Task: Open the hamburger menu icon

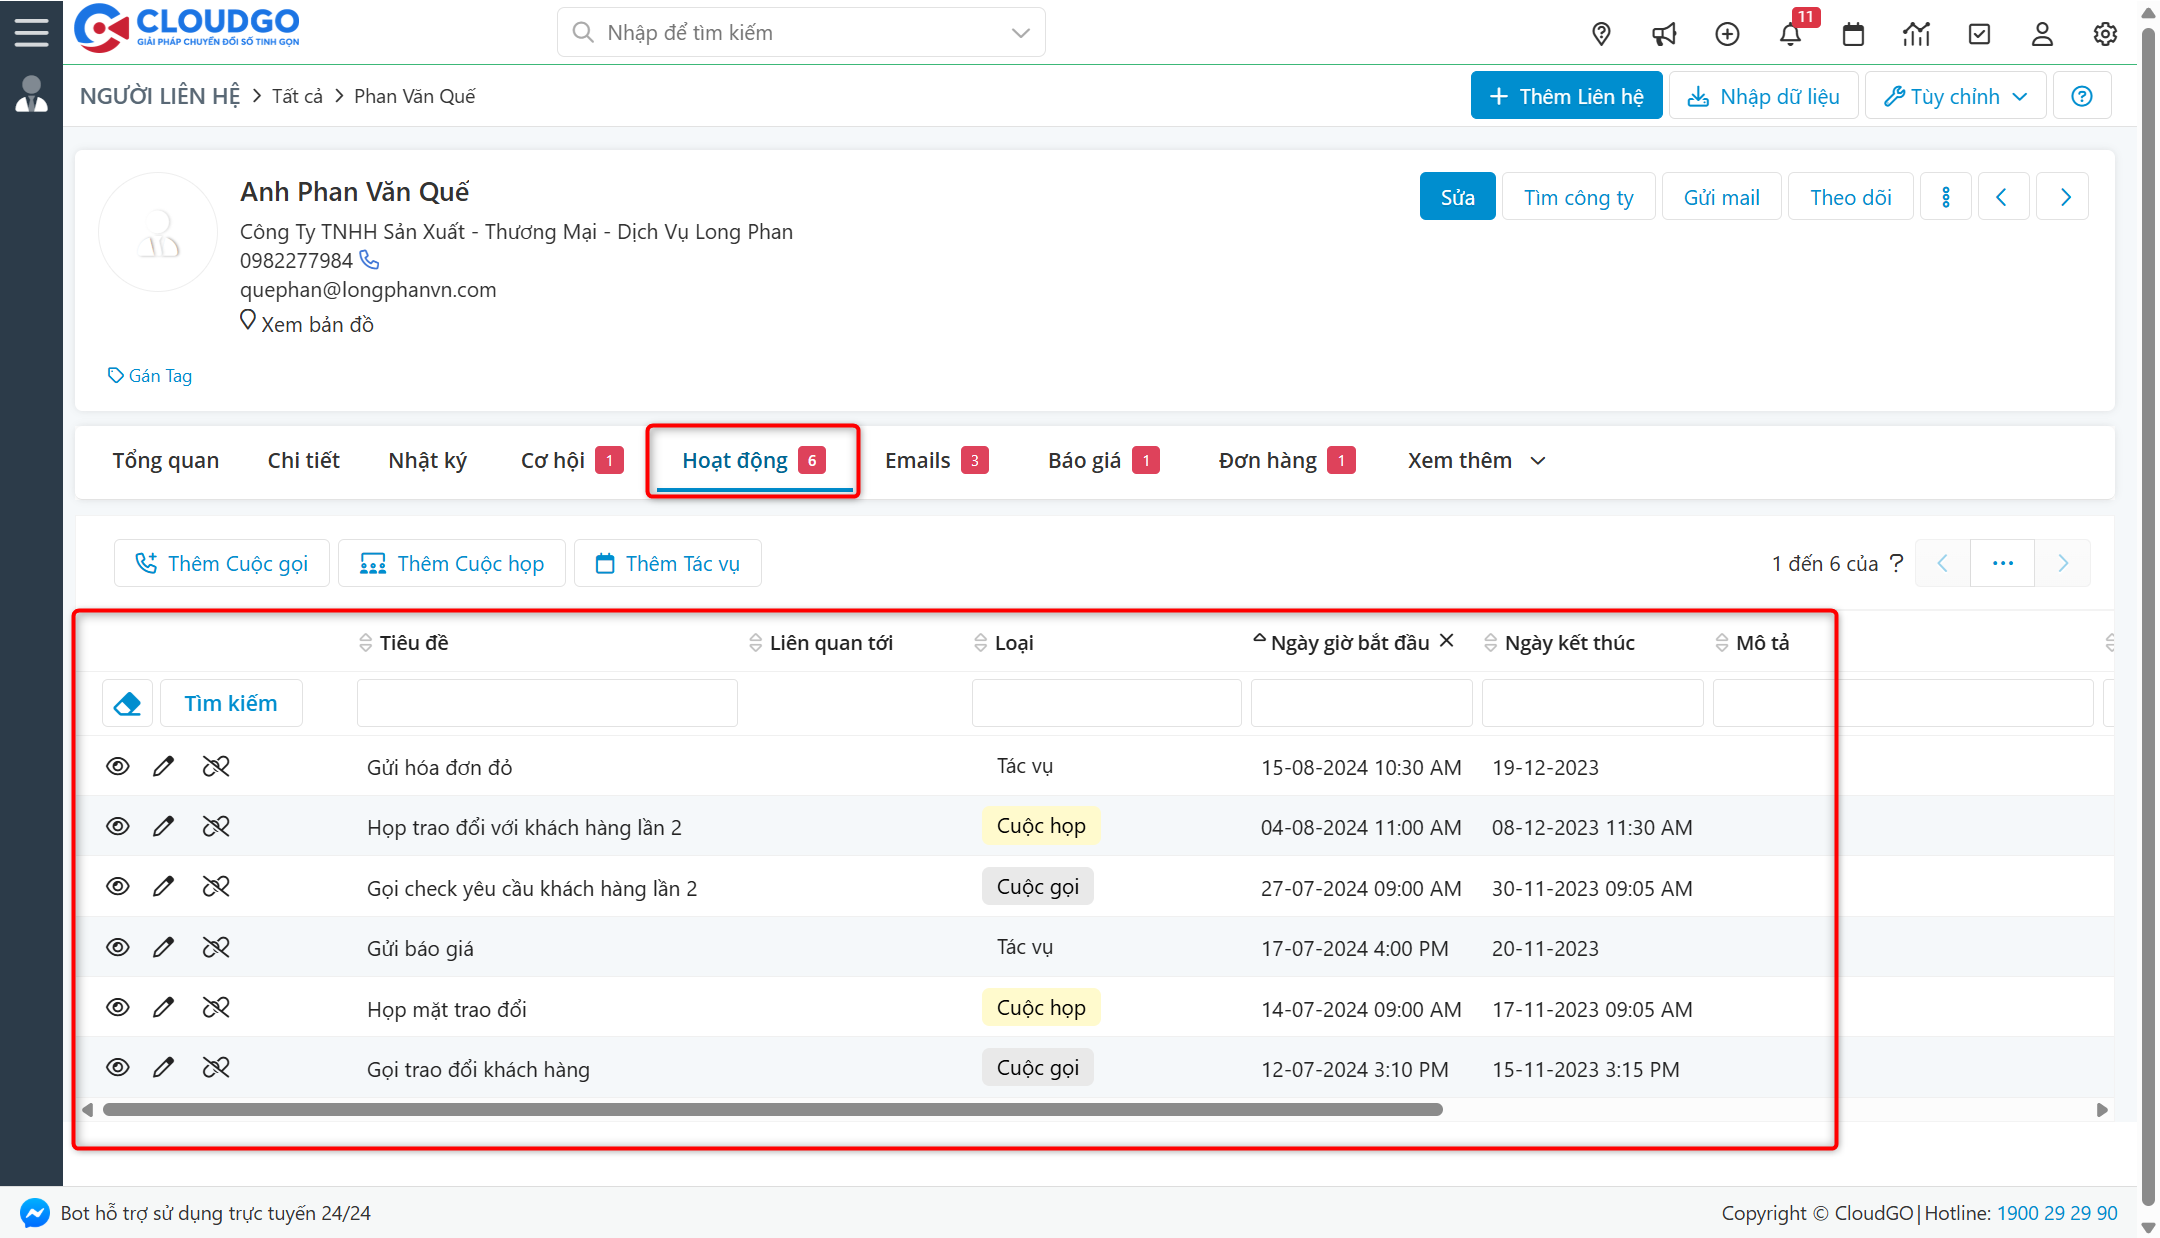Action: click(31, 32)
